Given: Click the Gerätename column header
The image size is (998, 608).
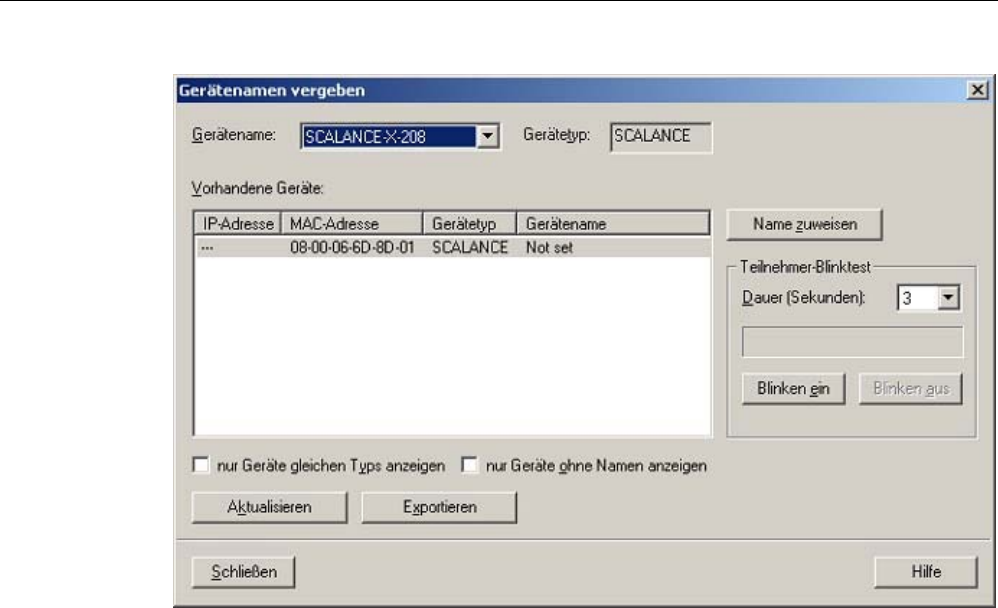Looking at the screenshot, I should pos(613,224).
